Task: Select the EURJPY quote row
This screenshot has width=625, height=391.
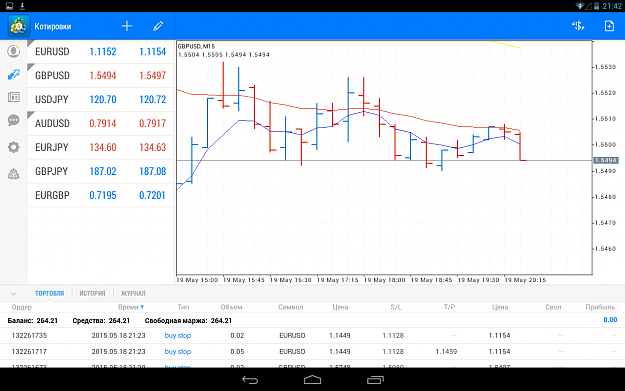Action: tap(101, 147)
